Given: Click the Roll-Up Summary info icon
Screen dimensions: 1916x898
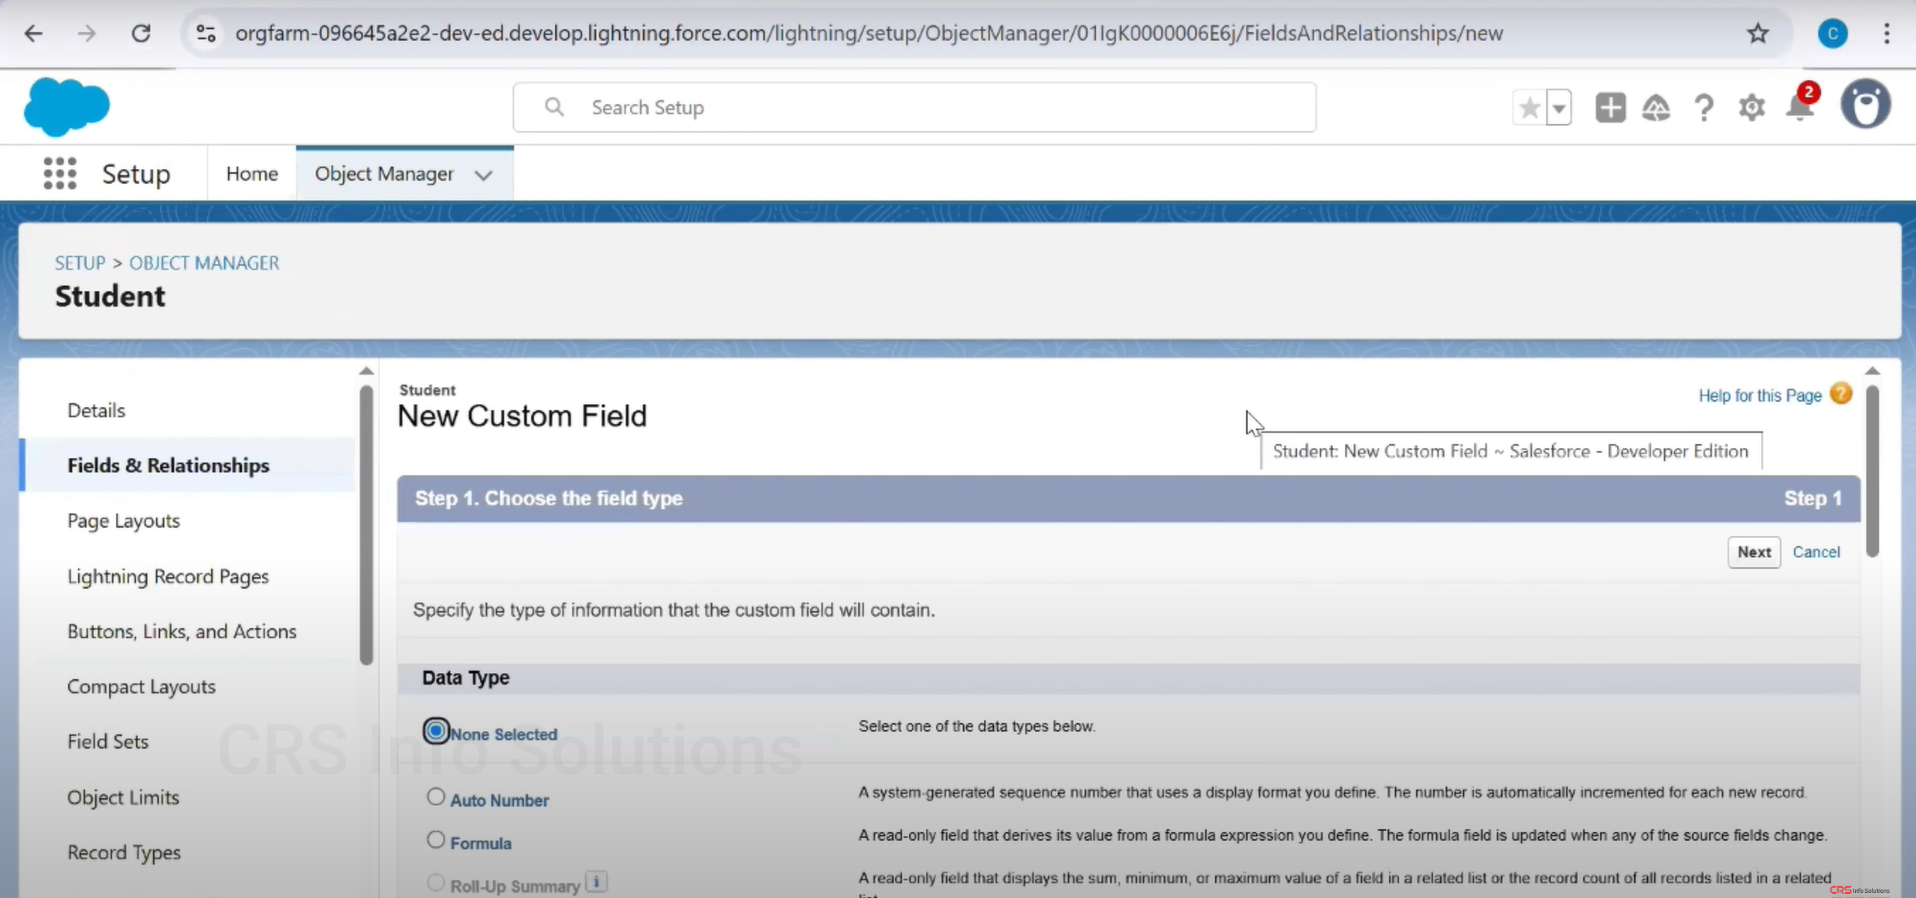Looking at the screenshot, I should pyautogui.click(x=596, y=882).
